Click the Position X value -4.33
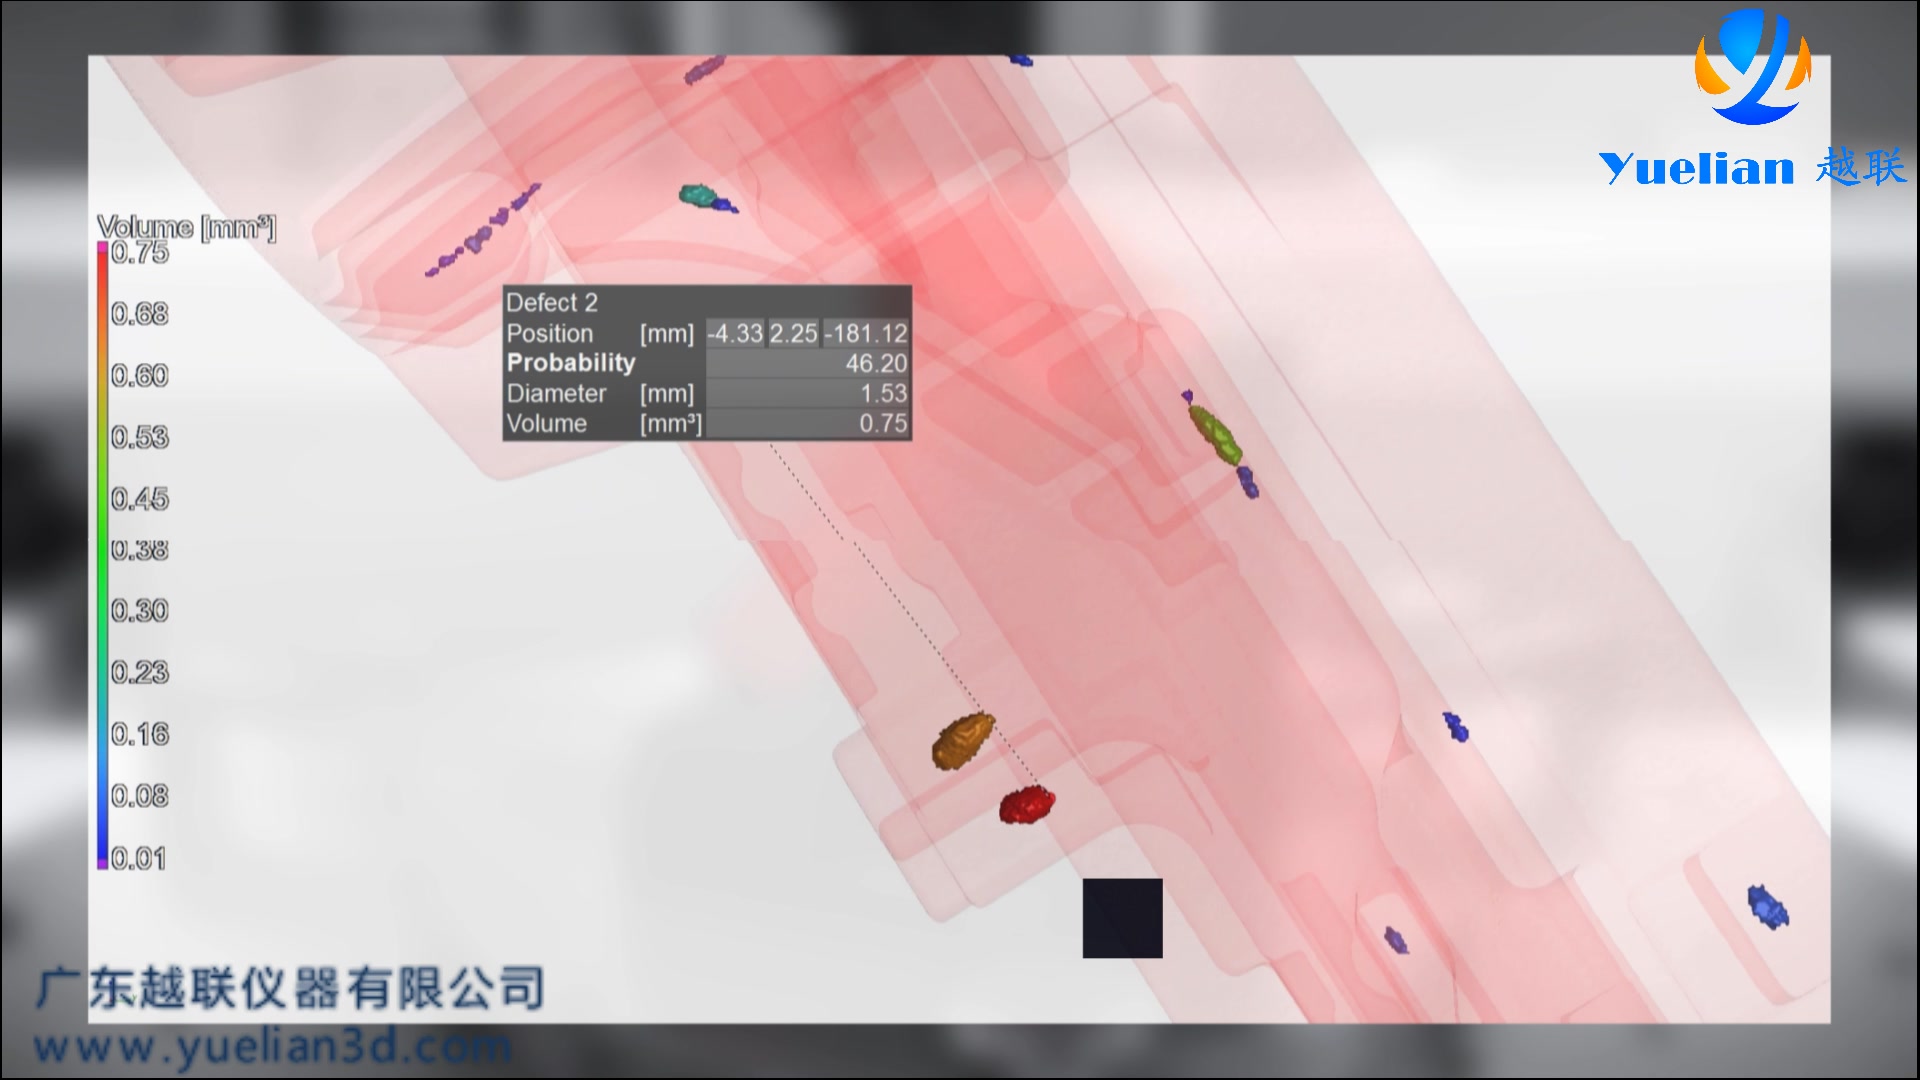Viewport: 1920px width, 1080px height. [x=735, y=333]
